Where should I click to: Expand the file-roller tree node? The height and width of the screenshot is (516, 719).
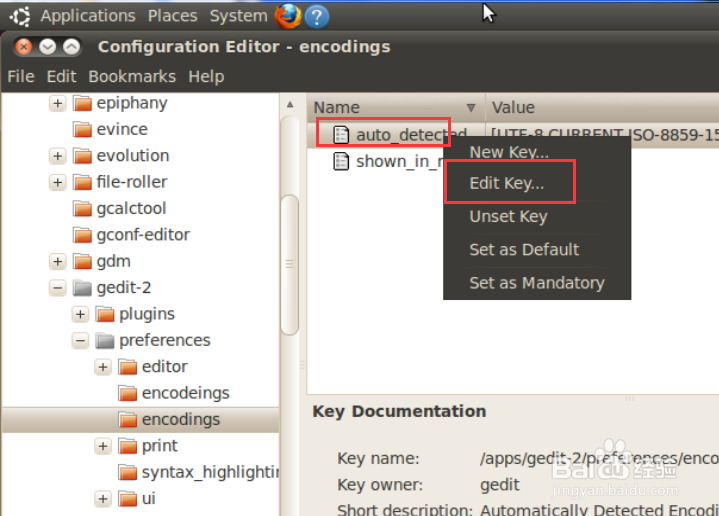58,182
